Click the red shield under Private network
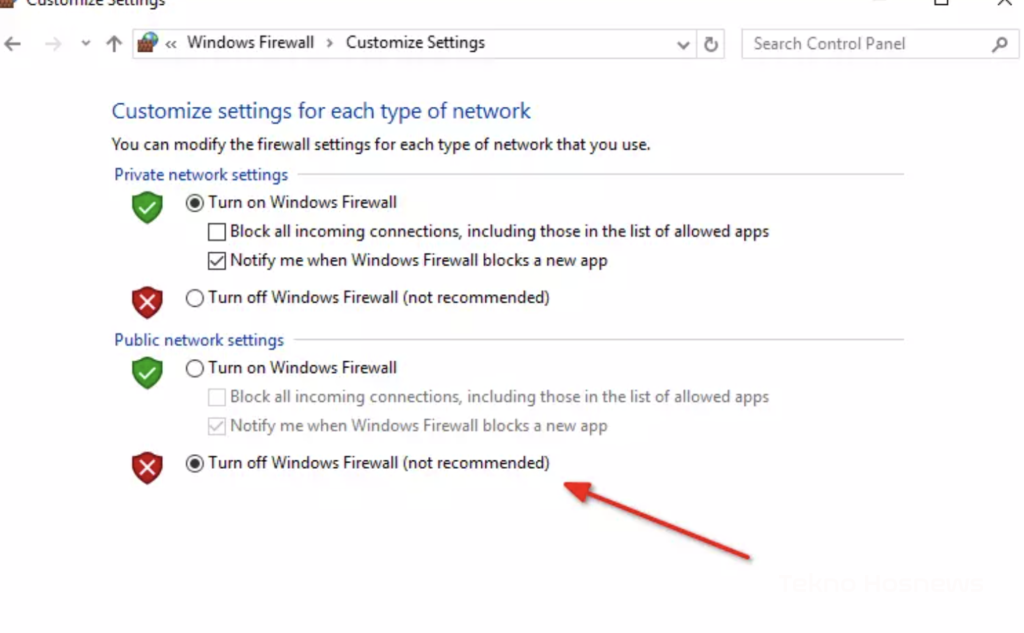 [147, 302]
